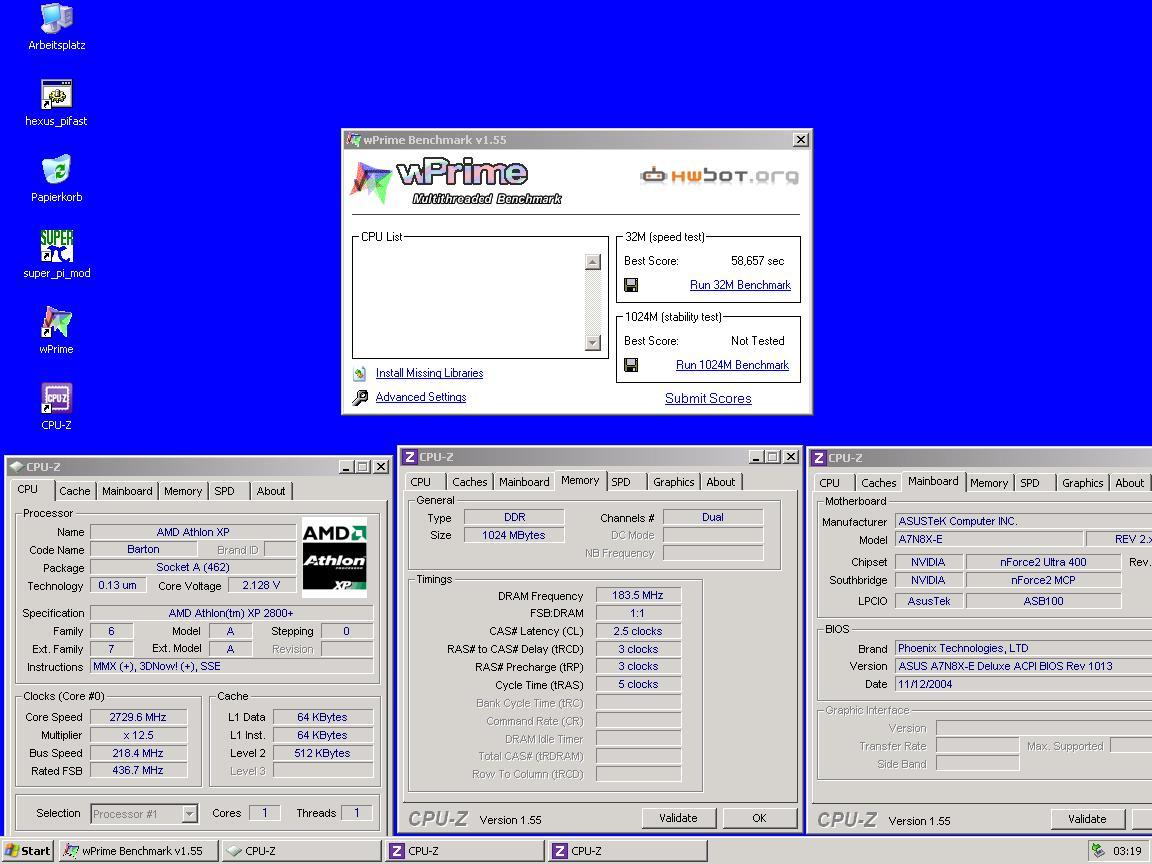The height and width of the screenshot is (864, 1152).
Task: Click the wPrime title bar icon
Action: pyautogui.click(x=354, y=140)
